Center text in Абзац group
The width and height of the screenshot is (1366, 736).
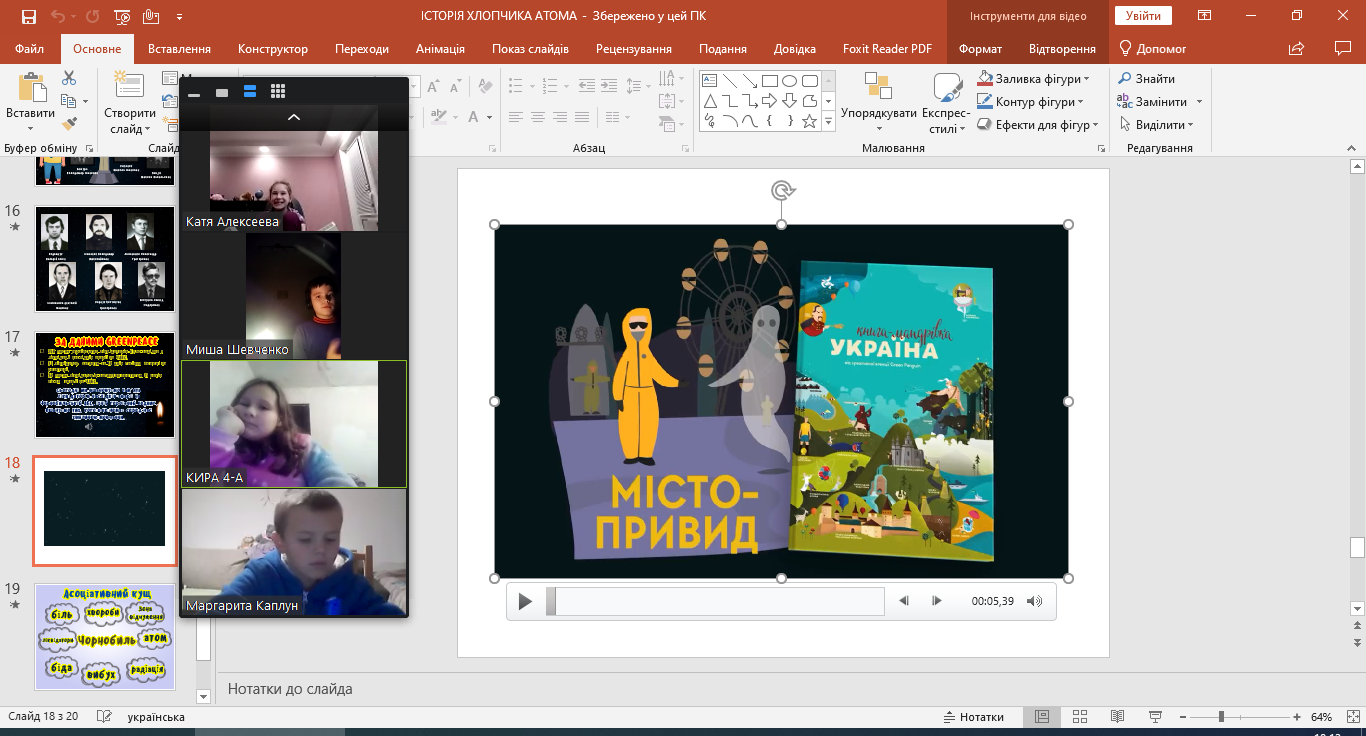coord(538,117)
